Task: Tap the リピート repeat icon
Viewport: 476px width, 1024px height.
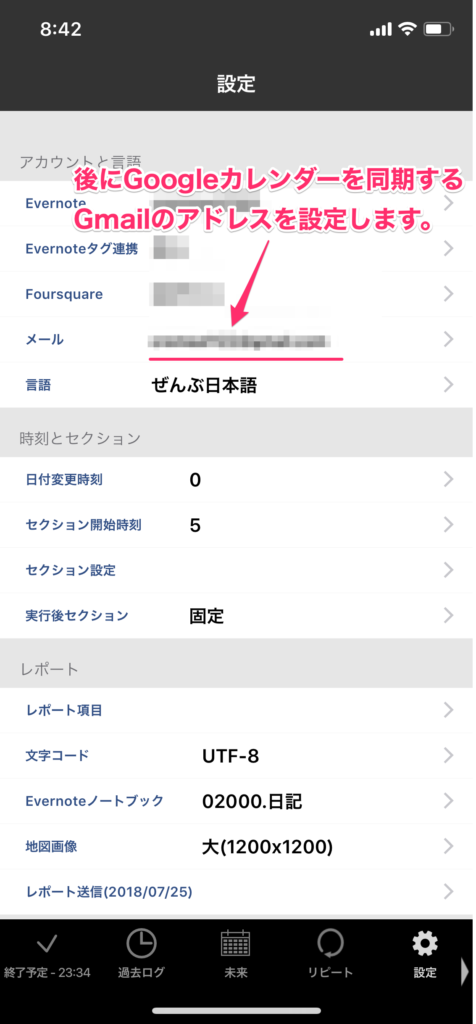Action: (330, 943)
